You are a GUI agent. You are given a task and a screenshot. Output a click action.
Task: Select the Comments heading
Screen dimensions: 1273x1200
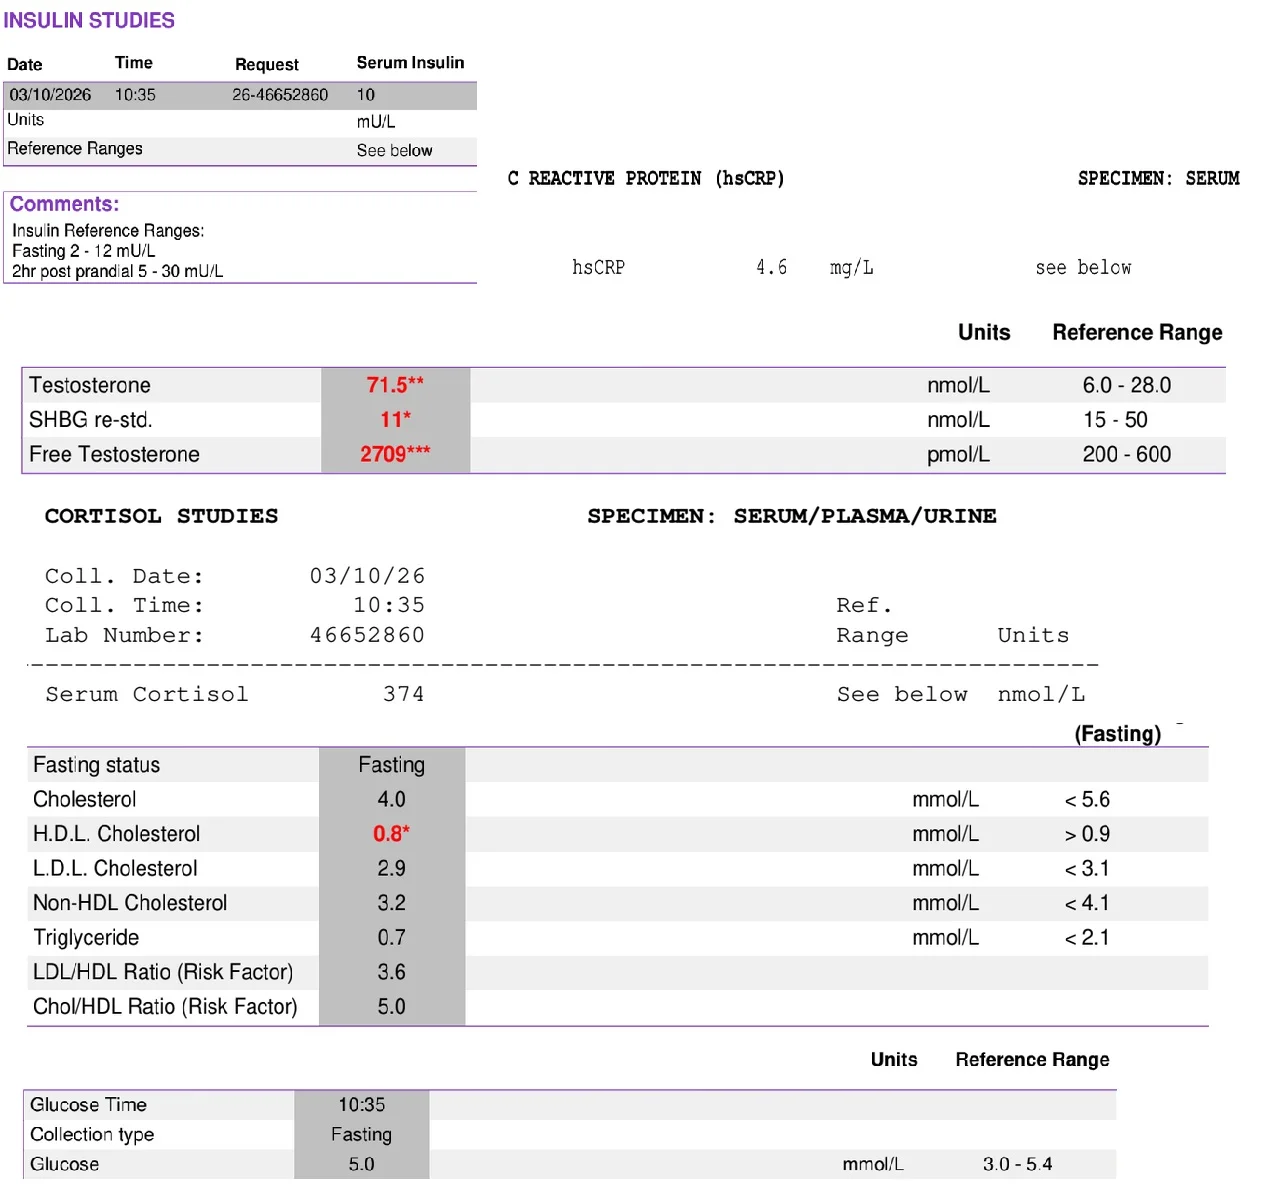(x=65, y=204)
